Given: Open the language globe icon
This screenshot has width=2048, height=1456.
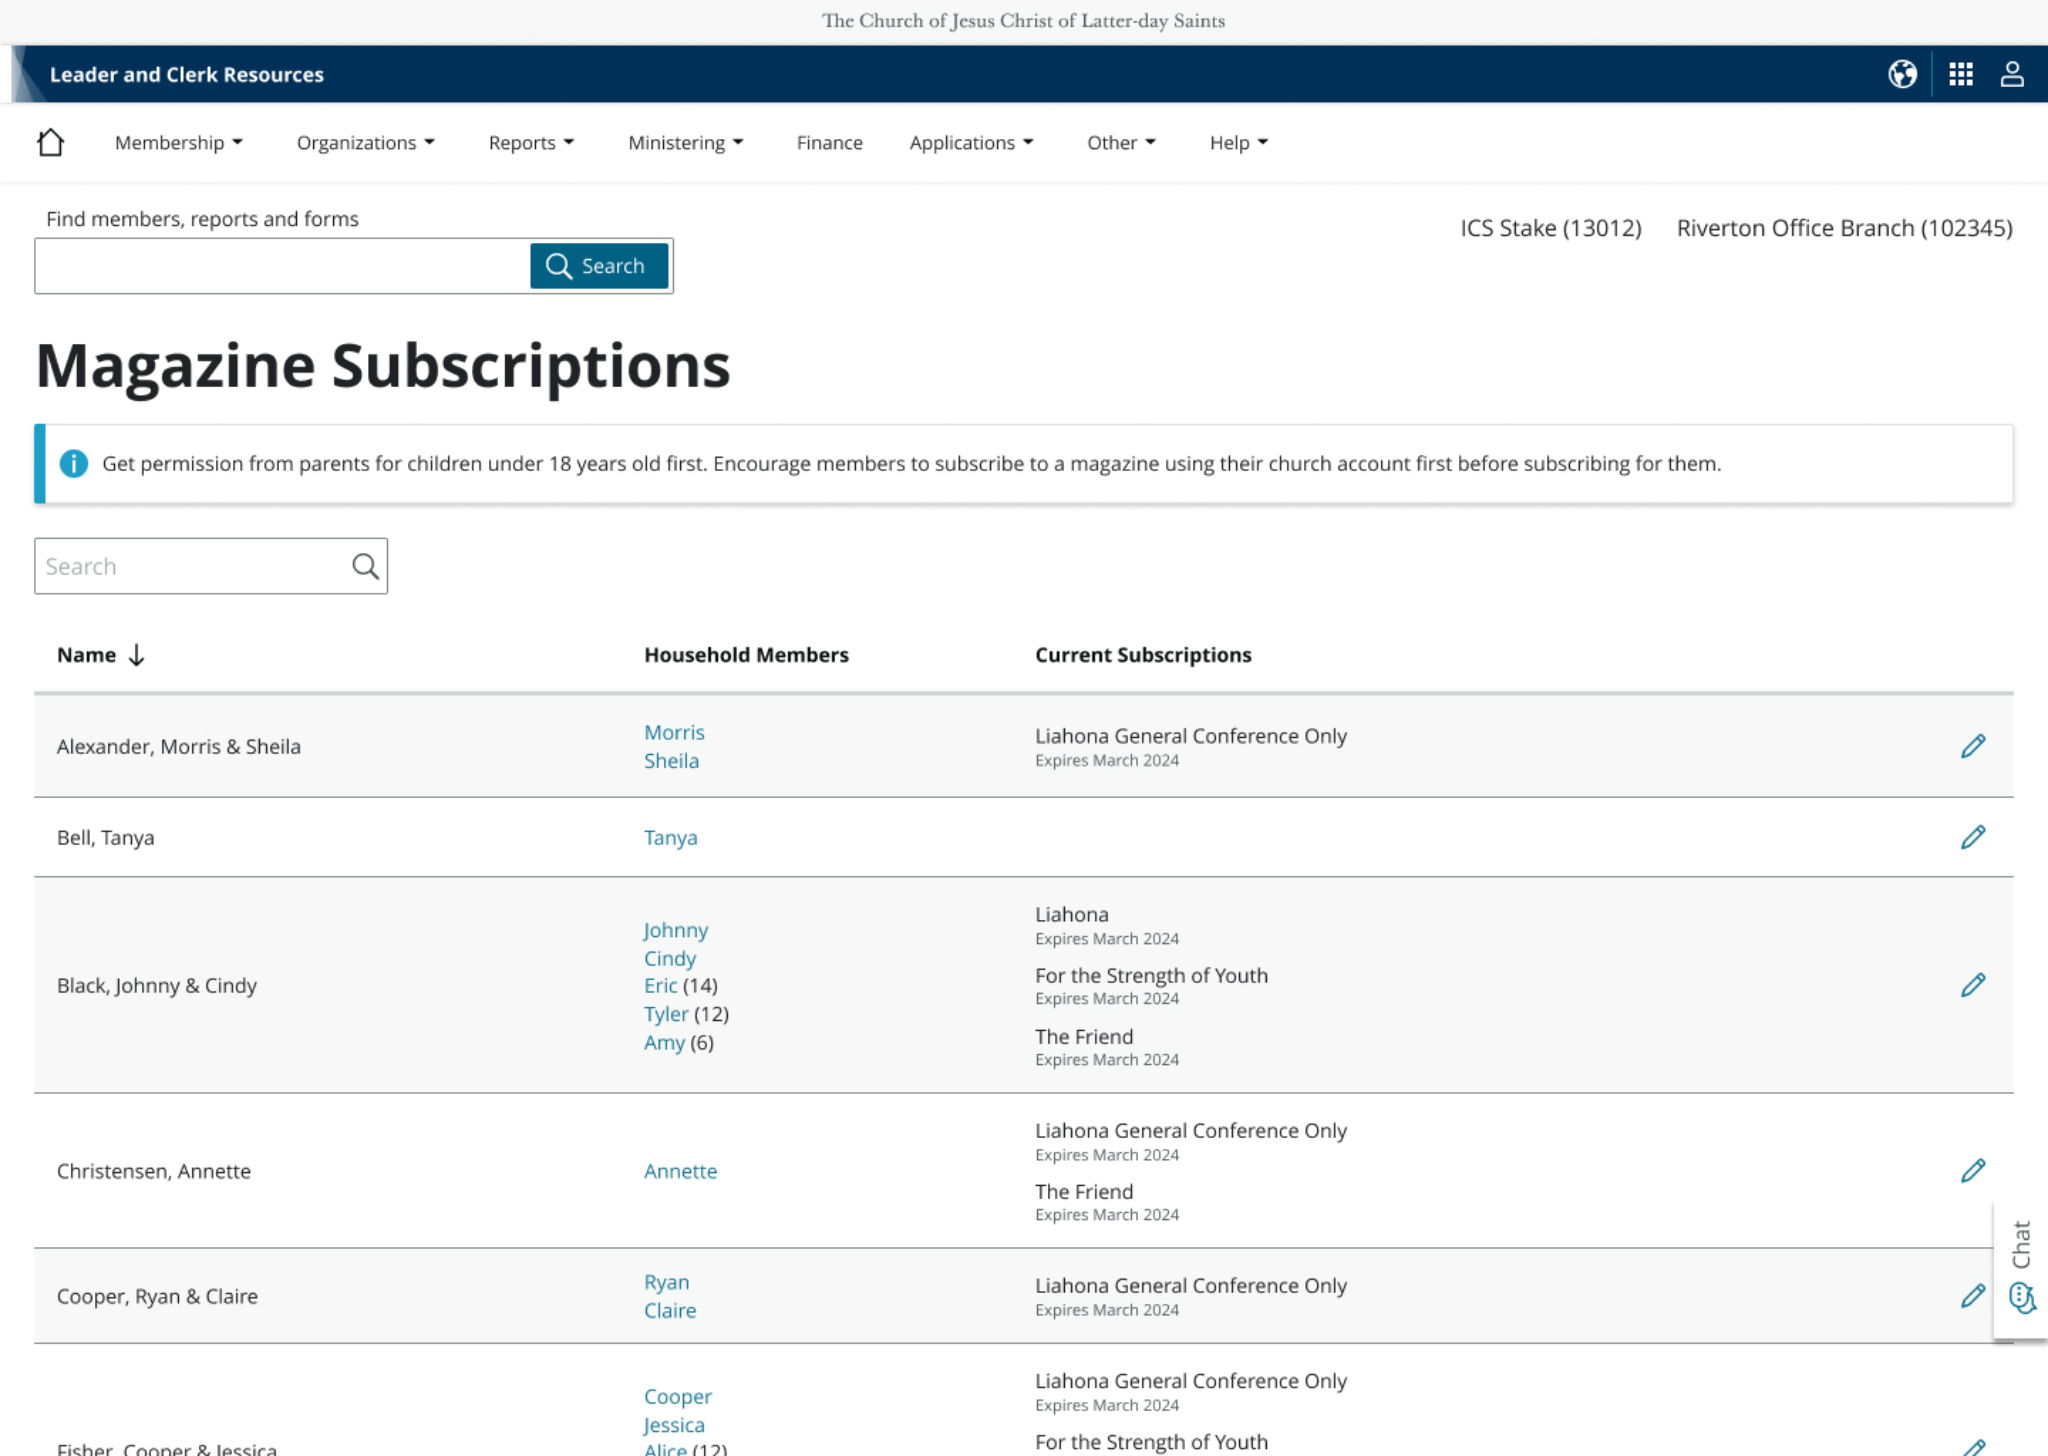Looking at the screenshot, I should [1902, 74].
